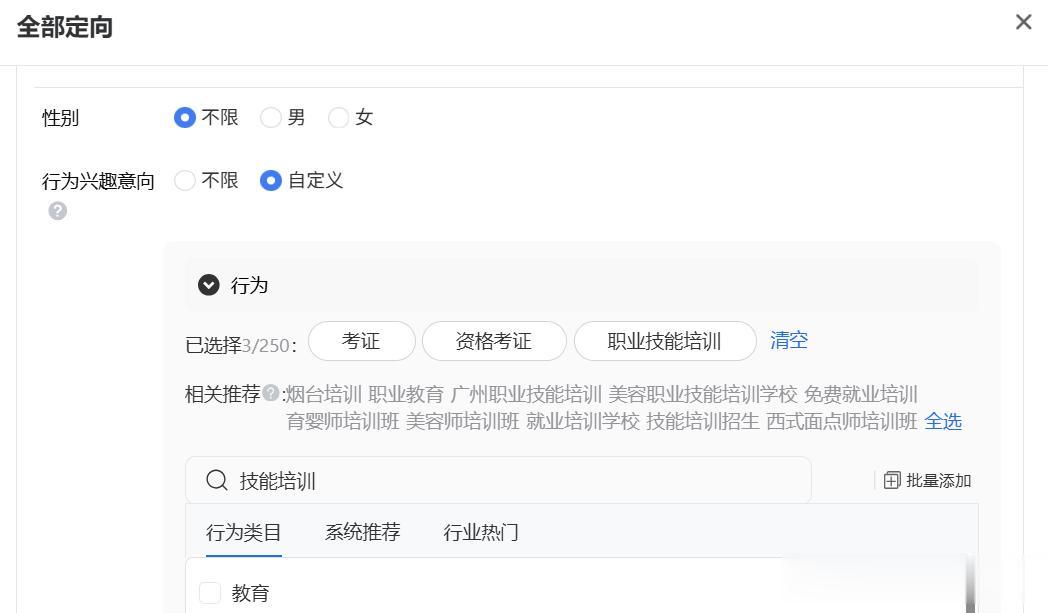Choose 不限 for 行为兴趣意向
The width and height of the screenshot is (1048, 613).
pyautogui.click(x=185, y=181)
